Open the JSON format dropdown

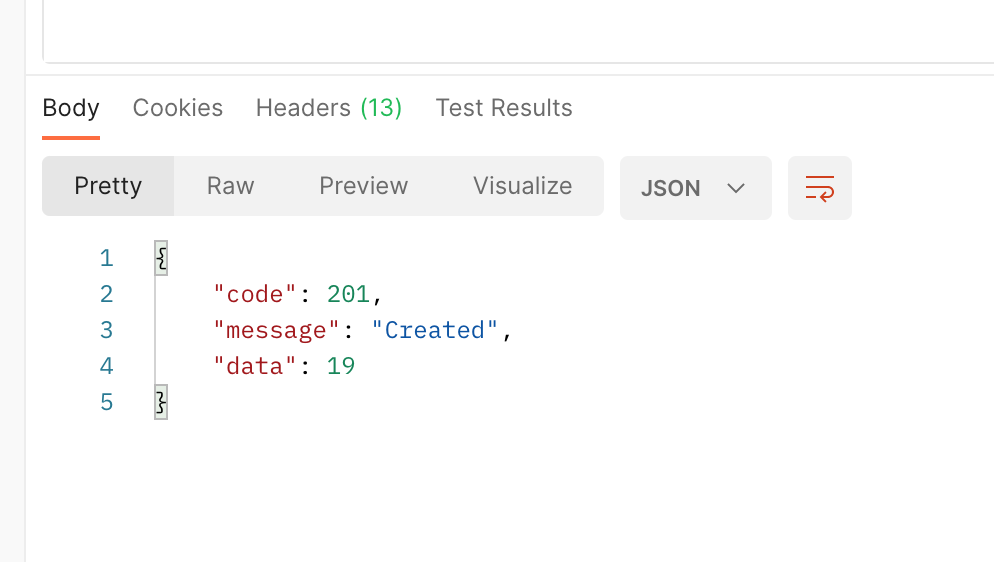tap(695, 188)
